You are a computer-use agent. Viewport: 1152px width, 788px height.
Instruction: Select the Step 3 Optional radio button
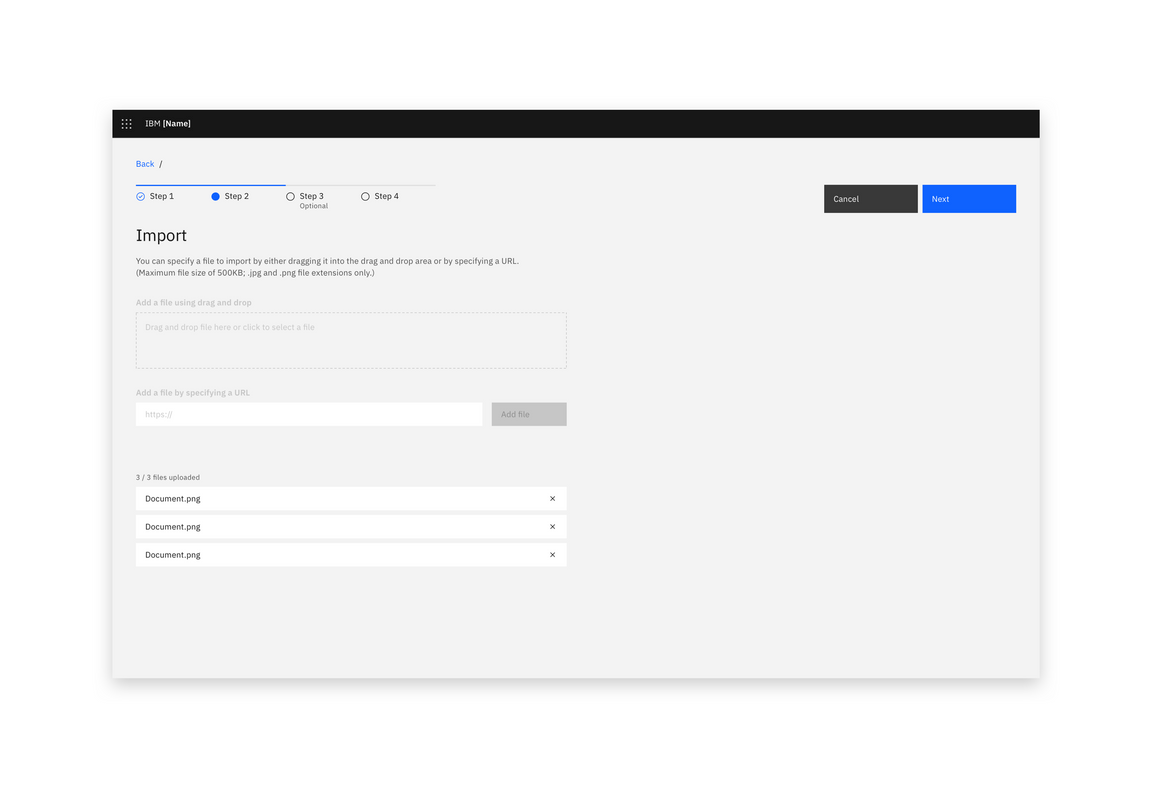(290, 196)
